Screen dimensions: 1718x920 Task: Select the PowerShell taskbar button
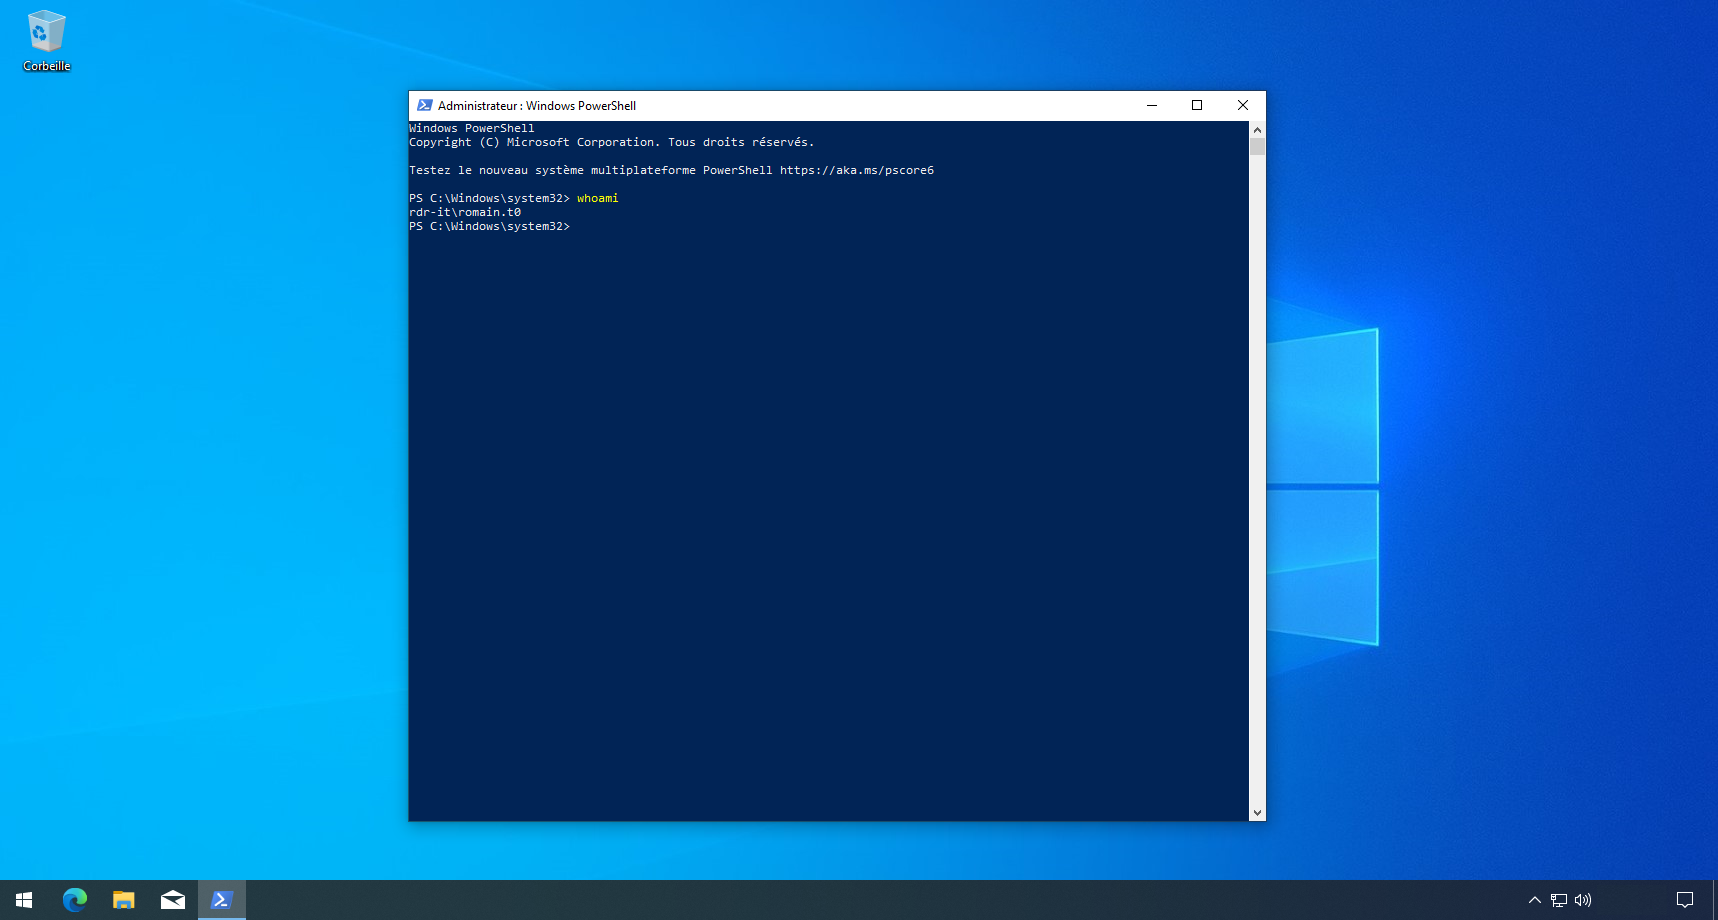(x=222, y=900)
